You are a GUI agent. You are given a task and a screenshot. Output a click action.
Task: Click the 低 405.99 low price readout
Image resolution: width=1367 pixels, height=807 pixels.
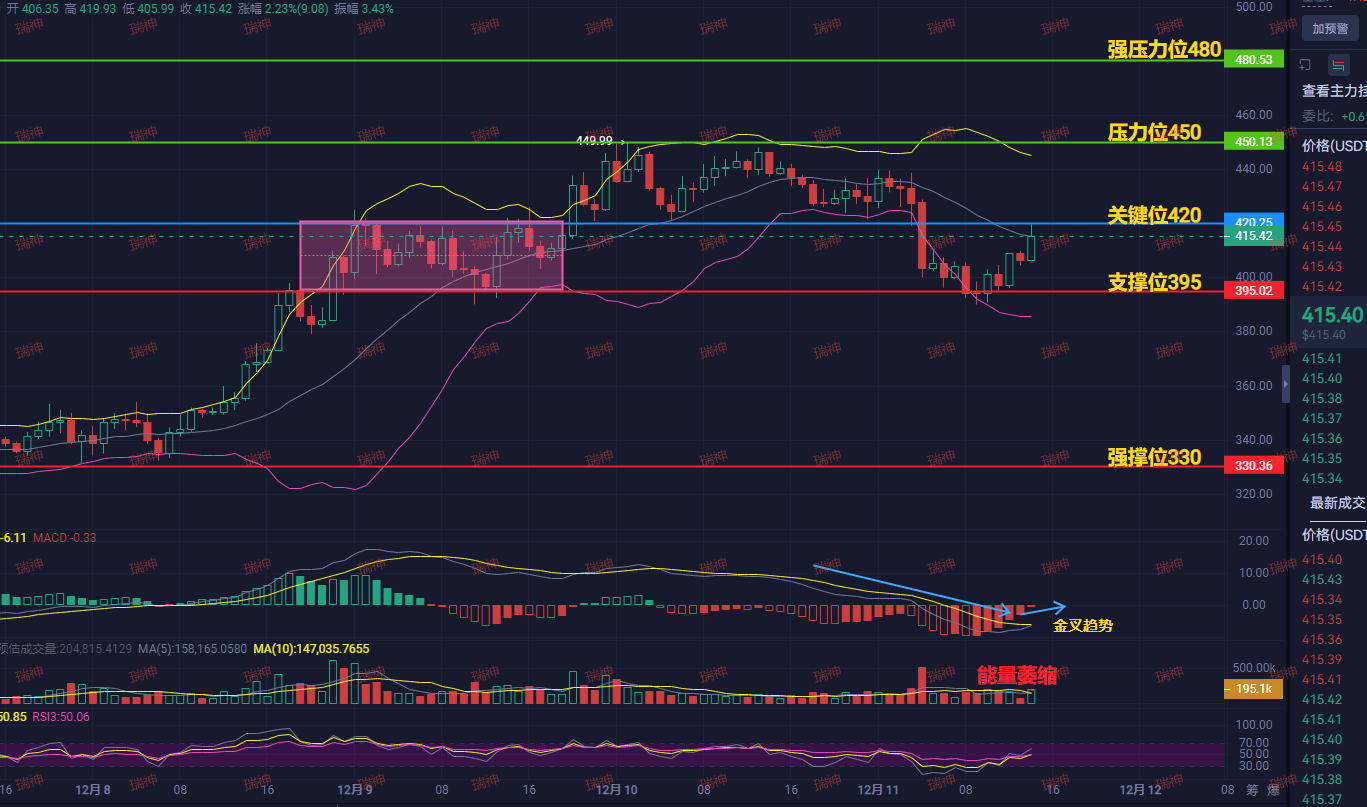[x=148, y=8]
